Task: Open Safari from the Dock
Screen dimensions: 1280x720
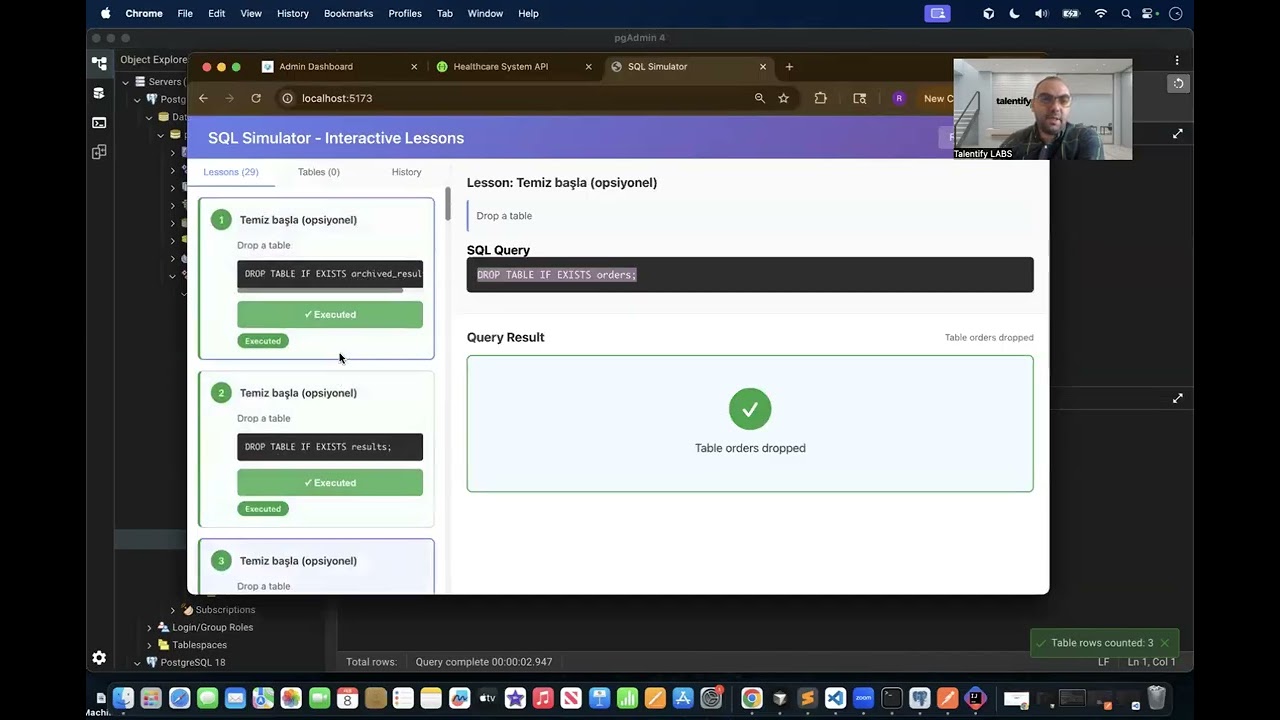Action: coord(180,698)
